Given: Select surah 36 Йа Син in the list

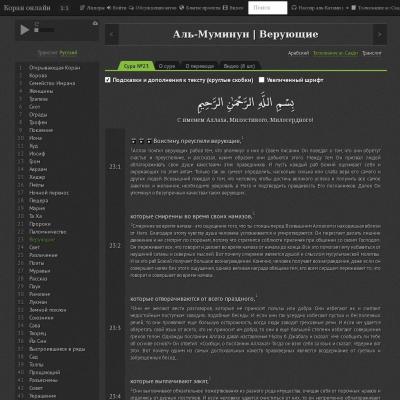Looking at the screenshot, I should pyautogui.click(x=37, y=341).
